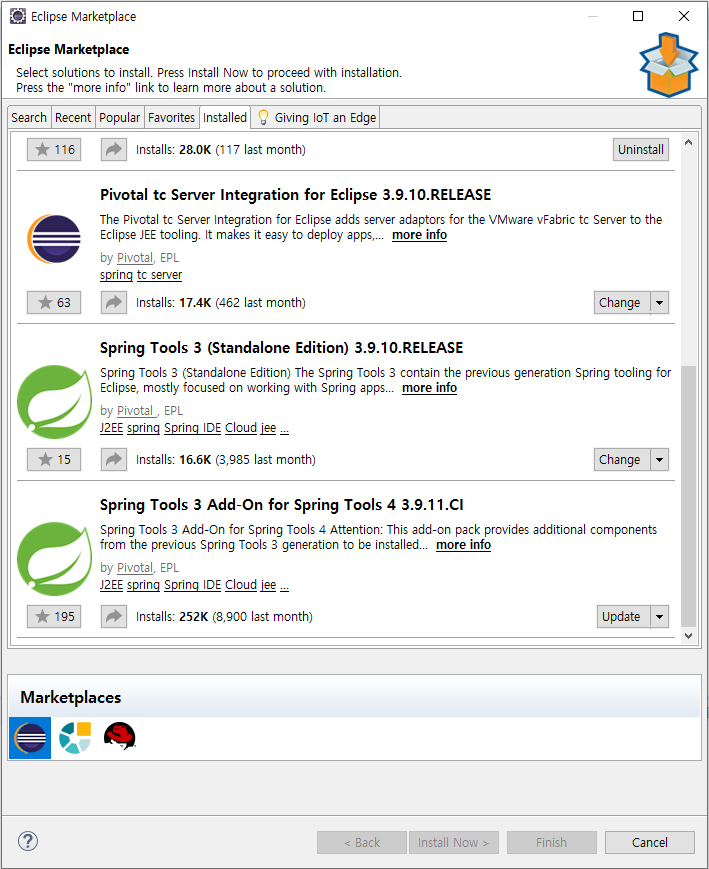Select the Red Hat marketplace icon

(120, 737)
